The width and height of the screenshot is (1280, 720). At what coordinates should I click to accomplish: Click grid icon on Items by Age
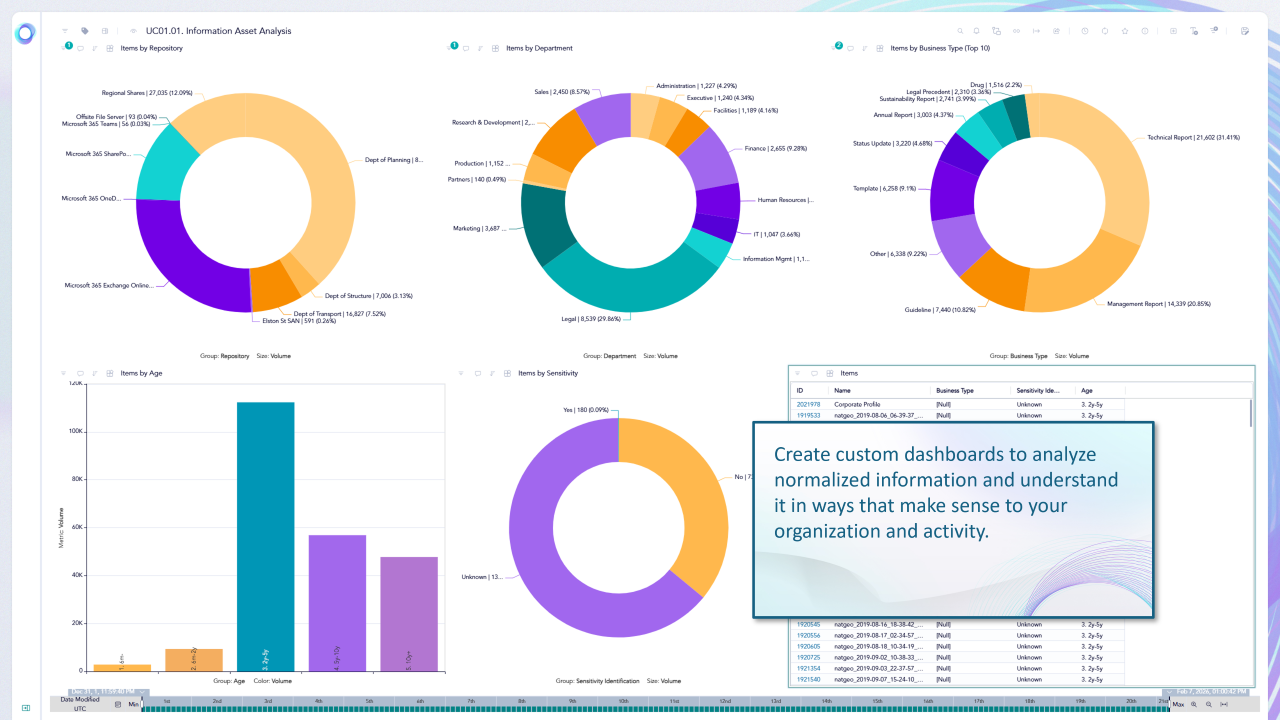[110, 373]
